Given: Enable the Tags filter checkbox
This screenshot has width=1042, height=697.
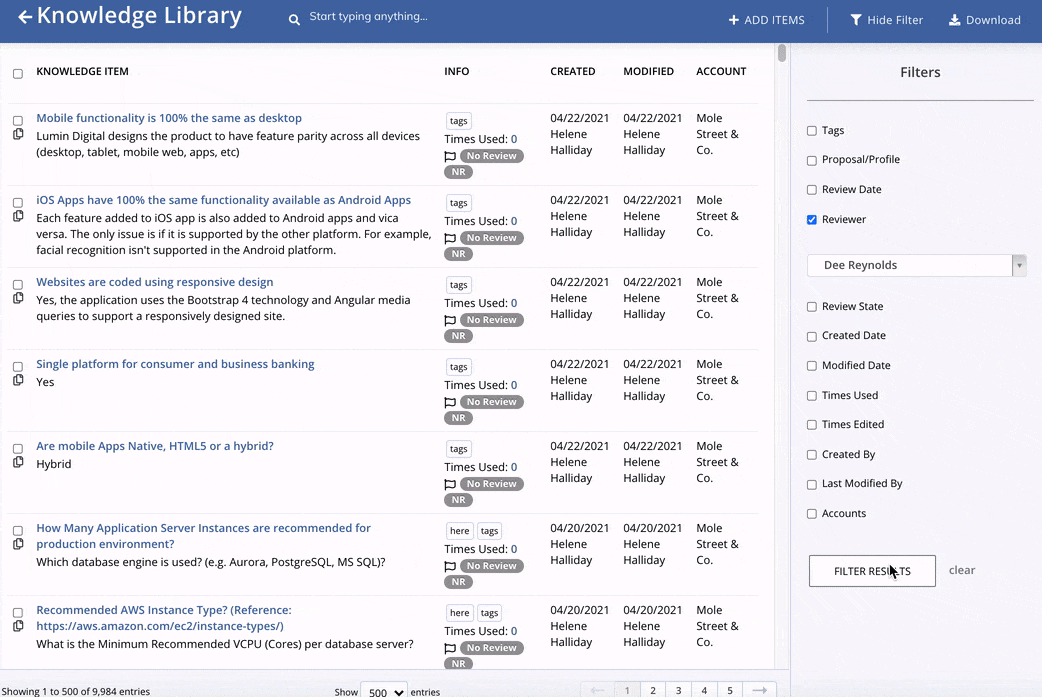Looking at the screenshot, I should point(811,131).
